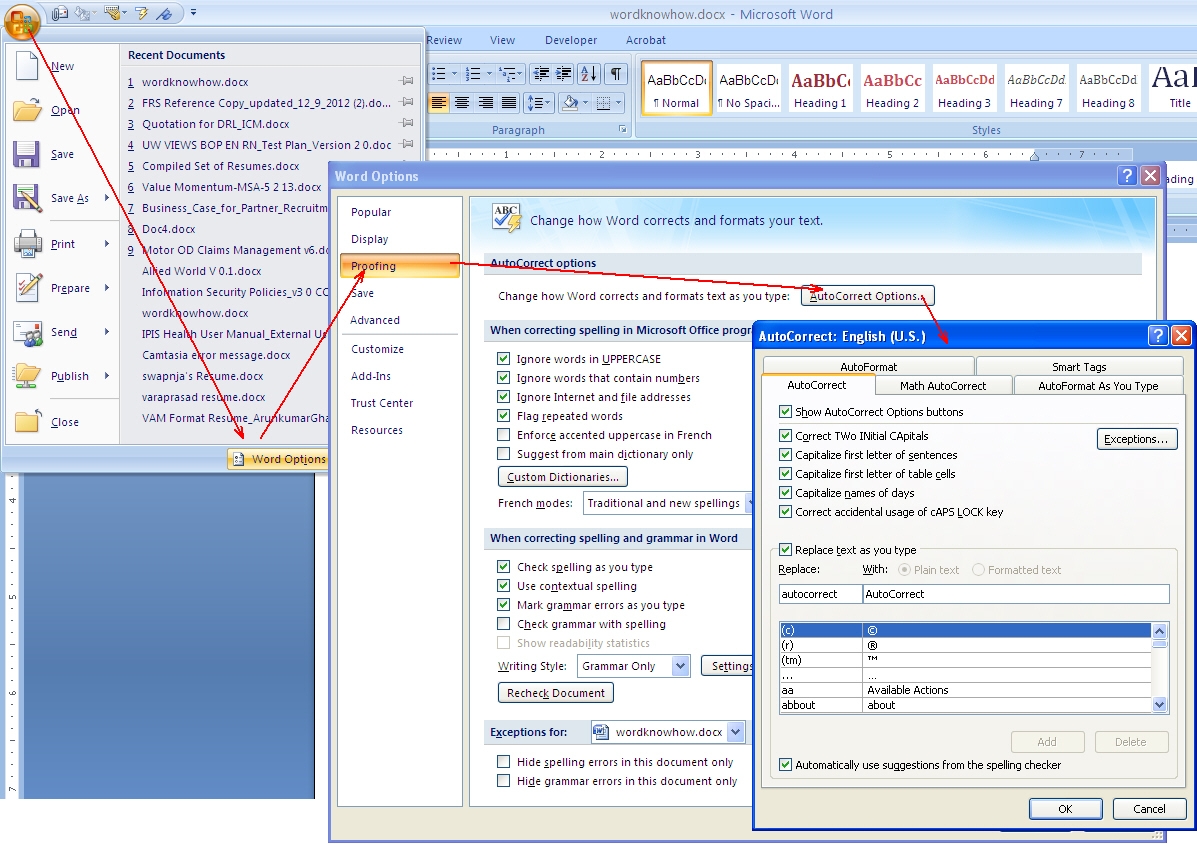Click the lightning bolt Quick Access icon
This screenshot has height=844, width=1197.
141,13
